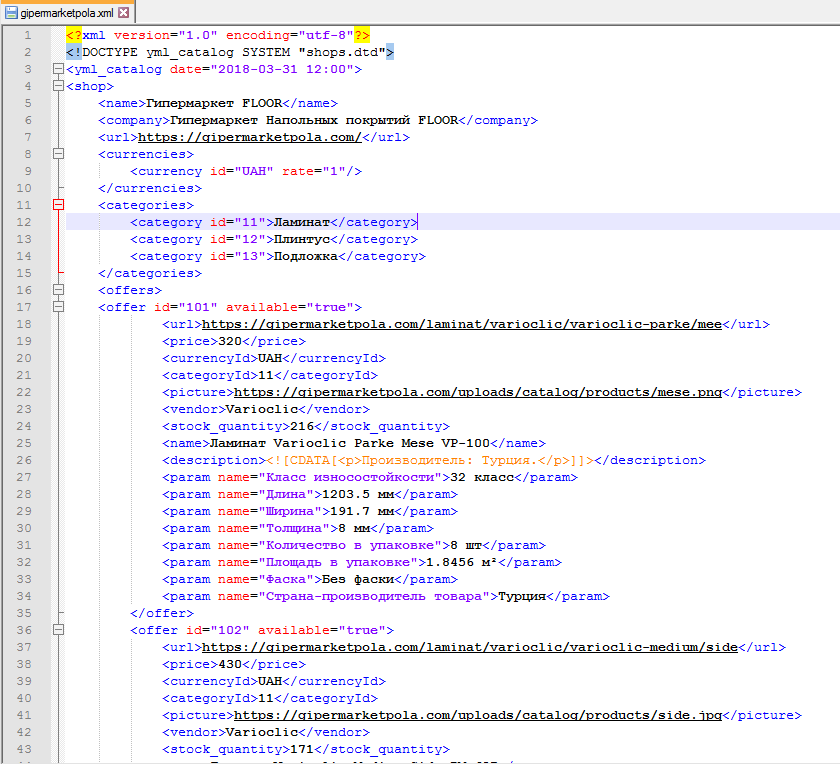Image resolution: width=840 pixels, height=764 pixels.
Task: Open the gipermarketpola.com shop url link
Action: [250, 137]
